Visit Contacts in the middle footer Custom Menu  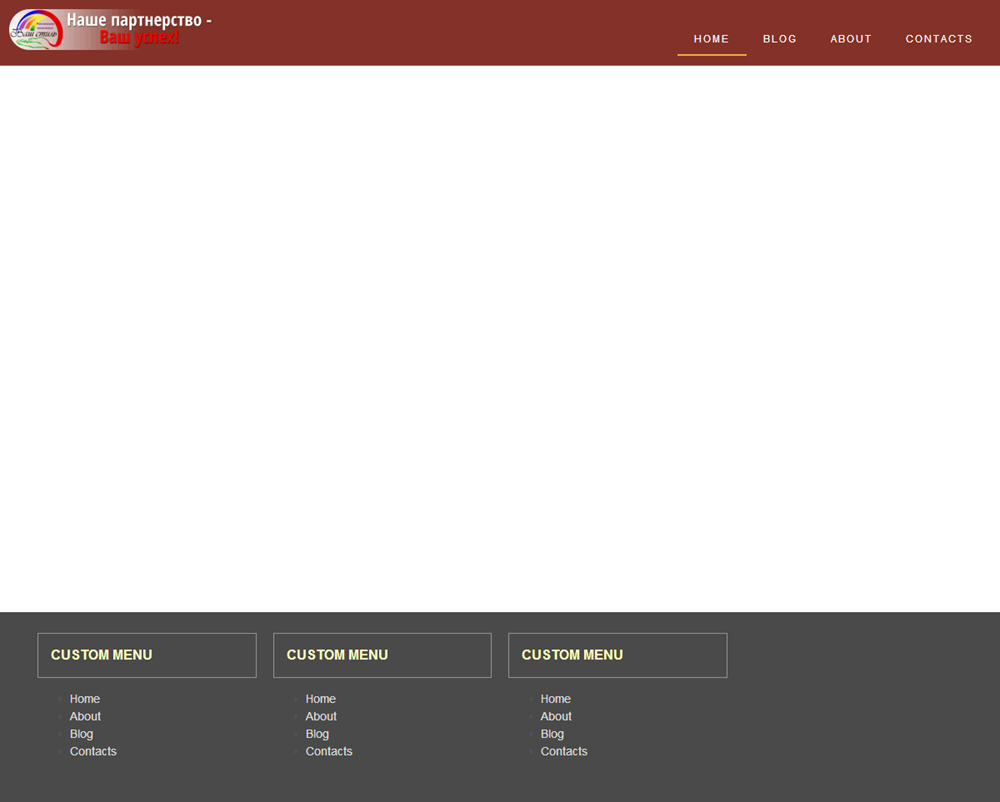[x=329, y=751]
